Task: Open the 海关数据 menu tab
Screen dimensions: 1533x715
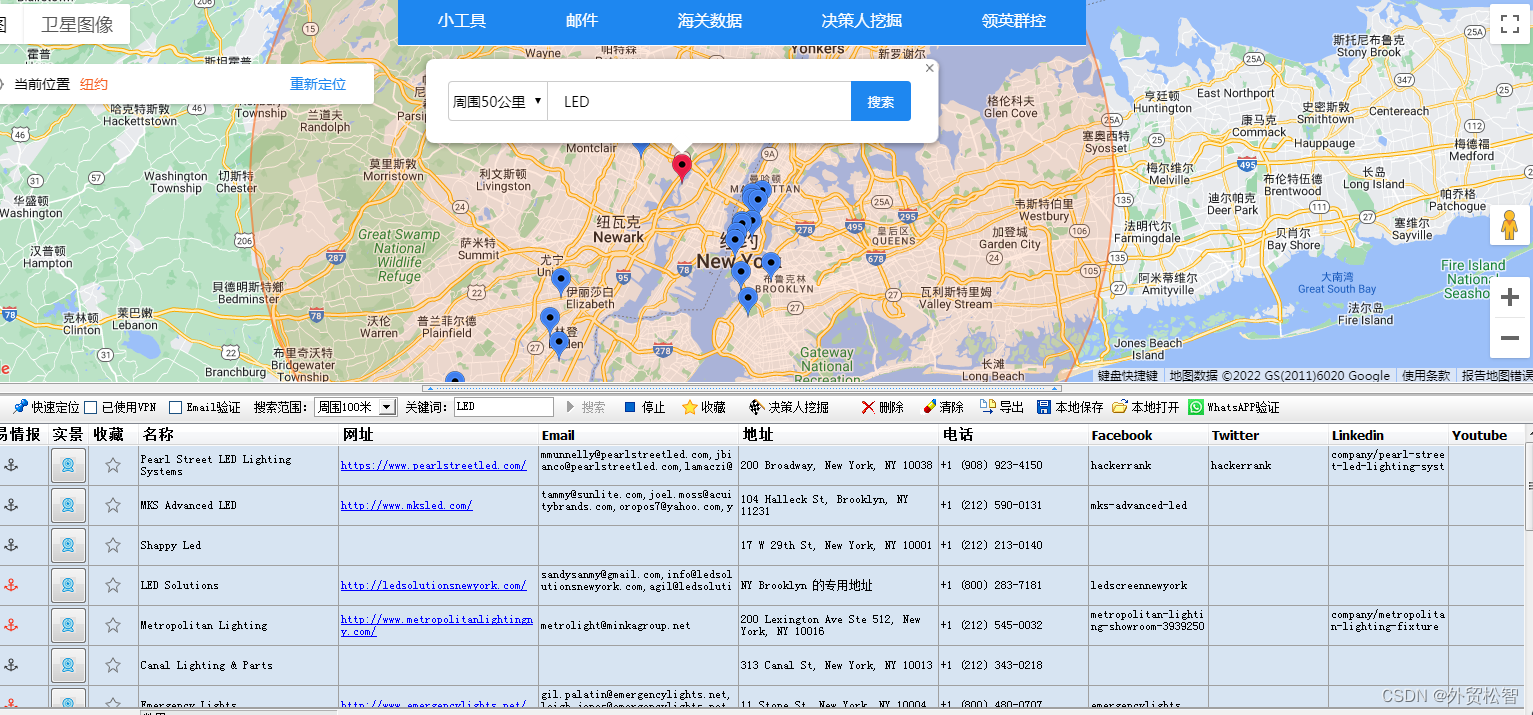Action: (x=709, y=21)
